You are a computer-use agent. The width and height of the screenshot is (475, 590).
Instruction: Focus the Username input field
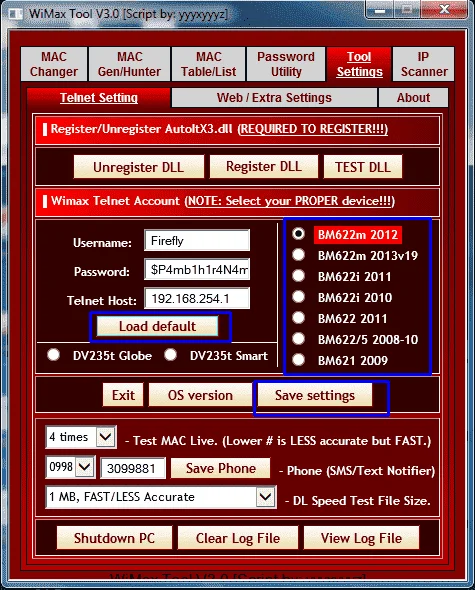[x=197, y=240]
